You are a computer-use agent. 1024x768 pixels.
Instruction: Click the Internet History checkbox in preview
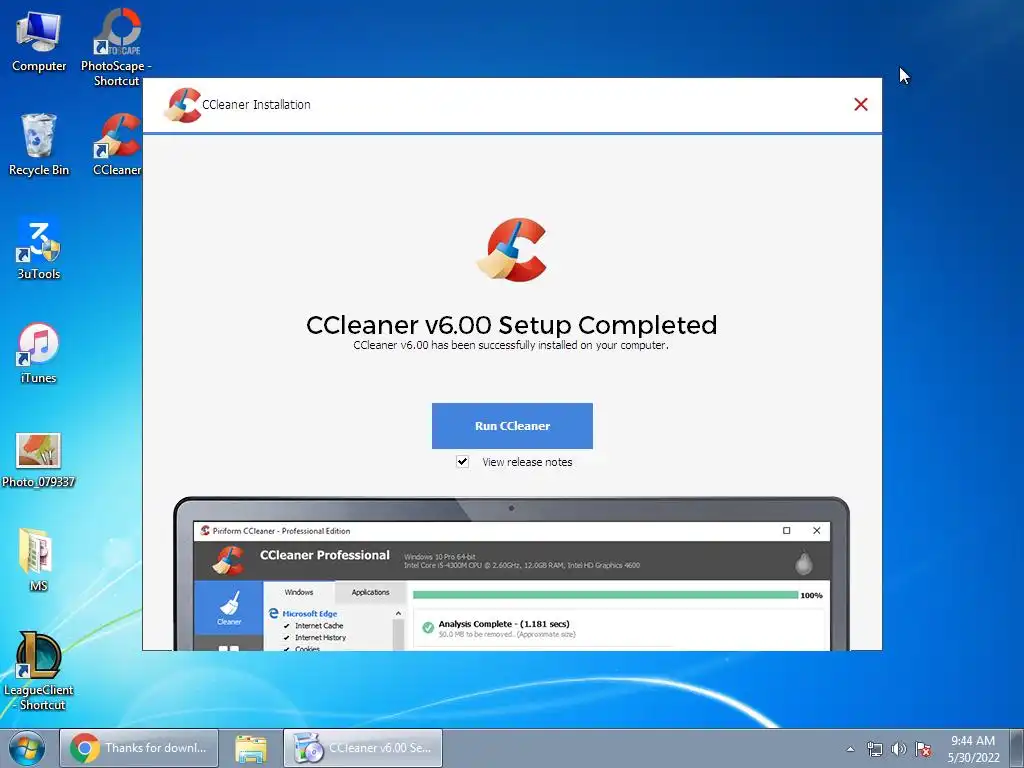[x=287, y=637]
